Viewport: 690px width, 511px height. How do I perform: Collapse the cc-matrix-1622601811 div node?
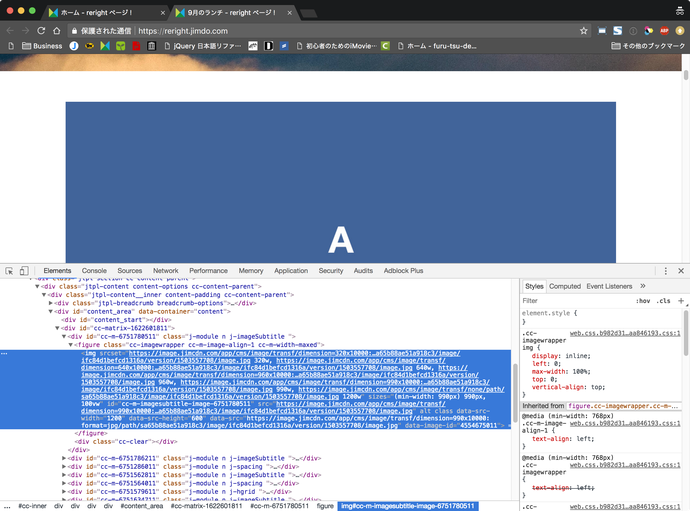click(x=57, y=328)
